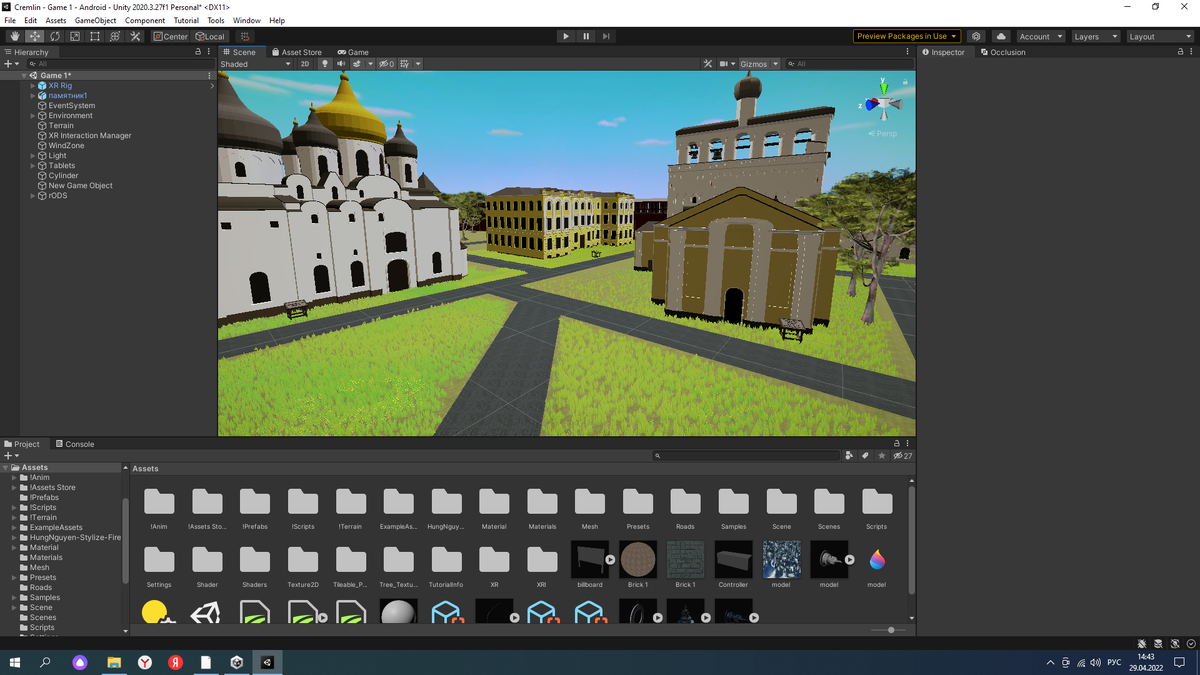The image size is (1200, 675).
Task: Open the GameObject menu
Action: point(95,20)
